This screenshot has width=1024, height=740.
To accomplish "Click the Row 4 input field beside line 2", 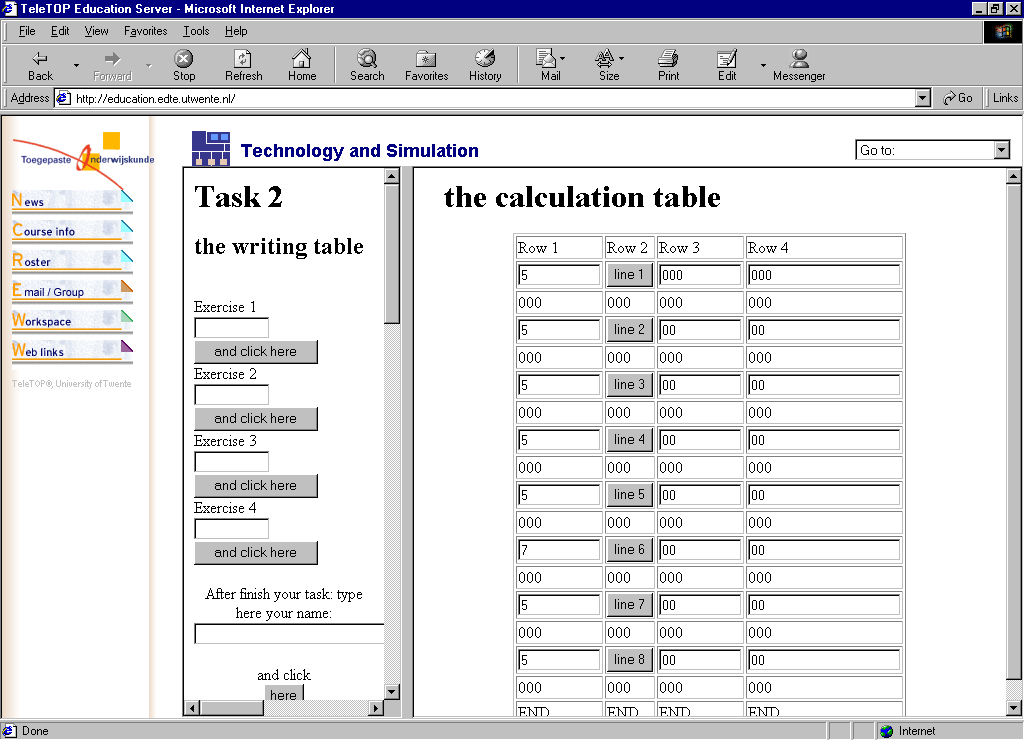I will pos(824,330).
